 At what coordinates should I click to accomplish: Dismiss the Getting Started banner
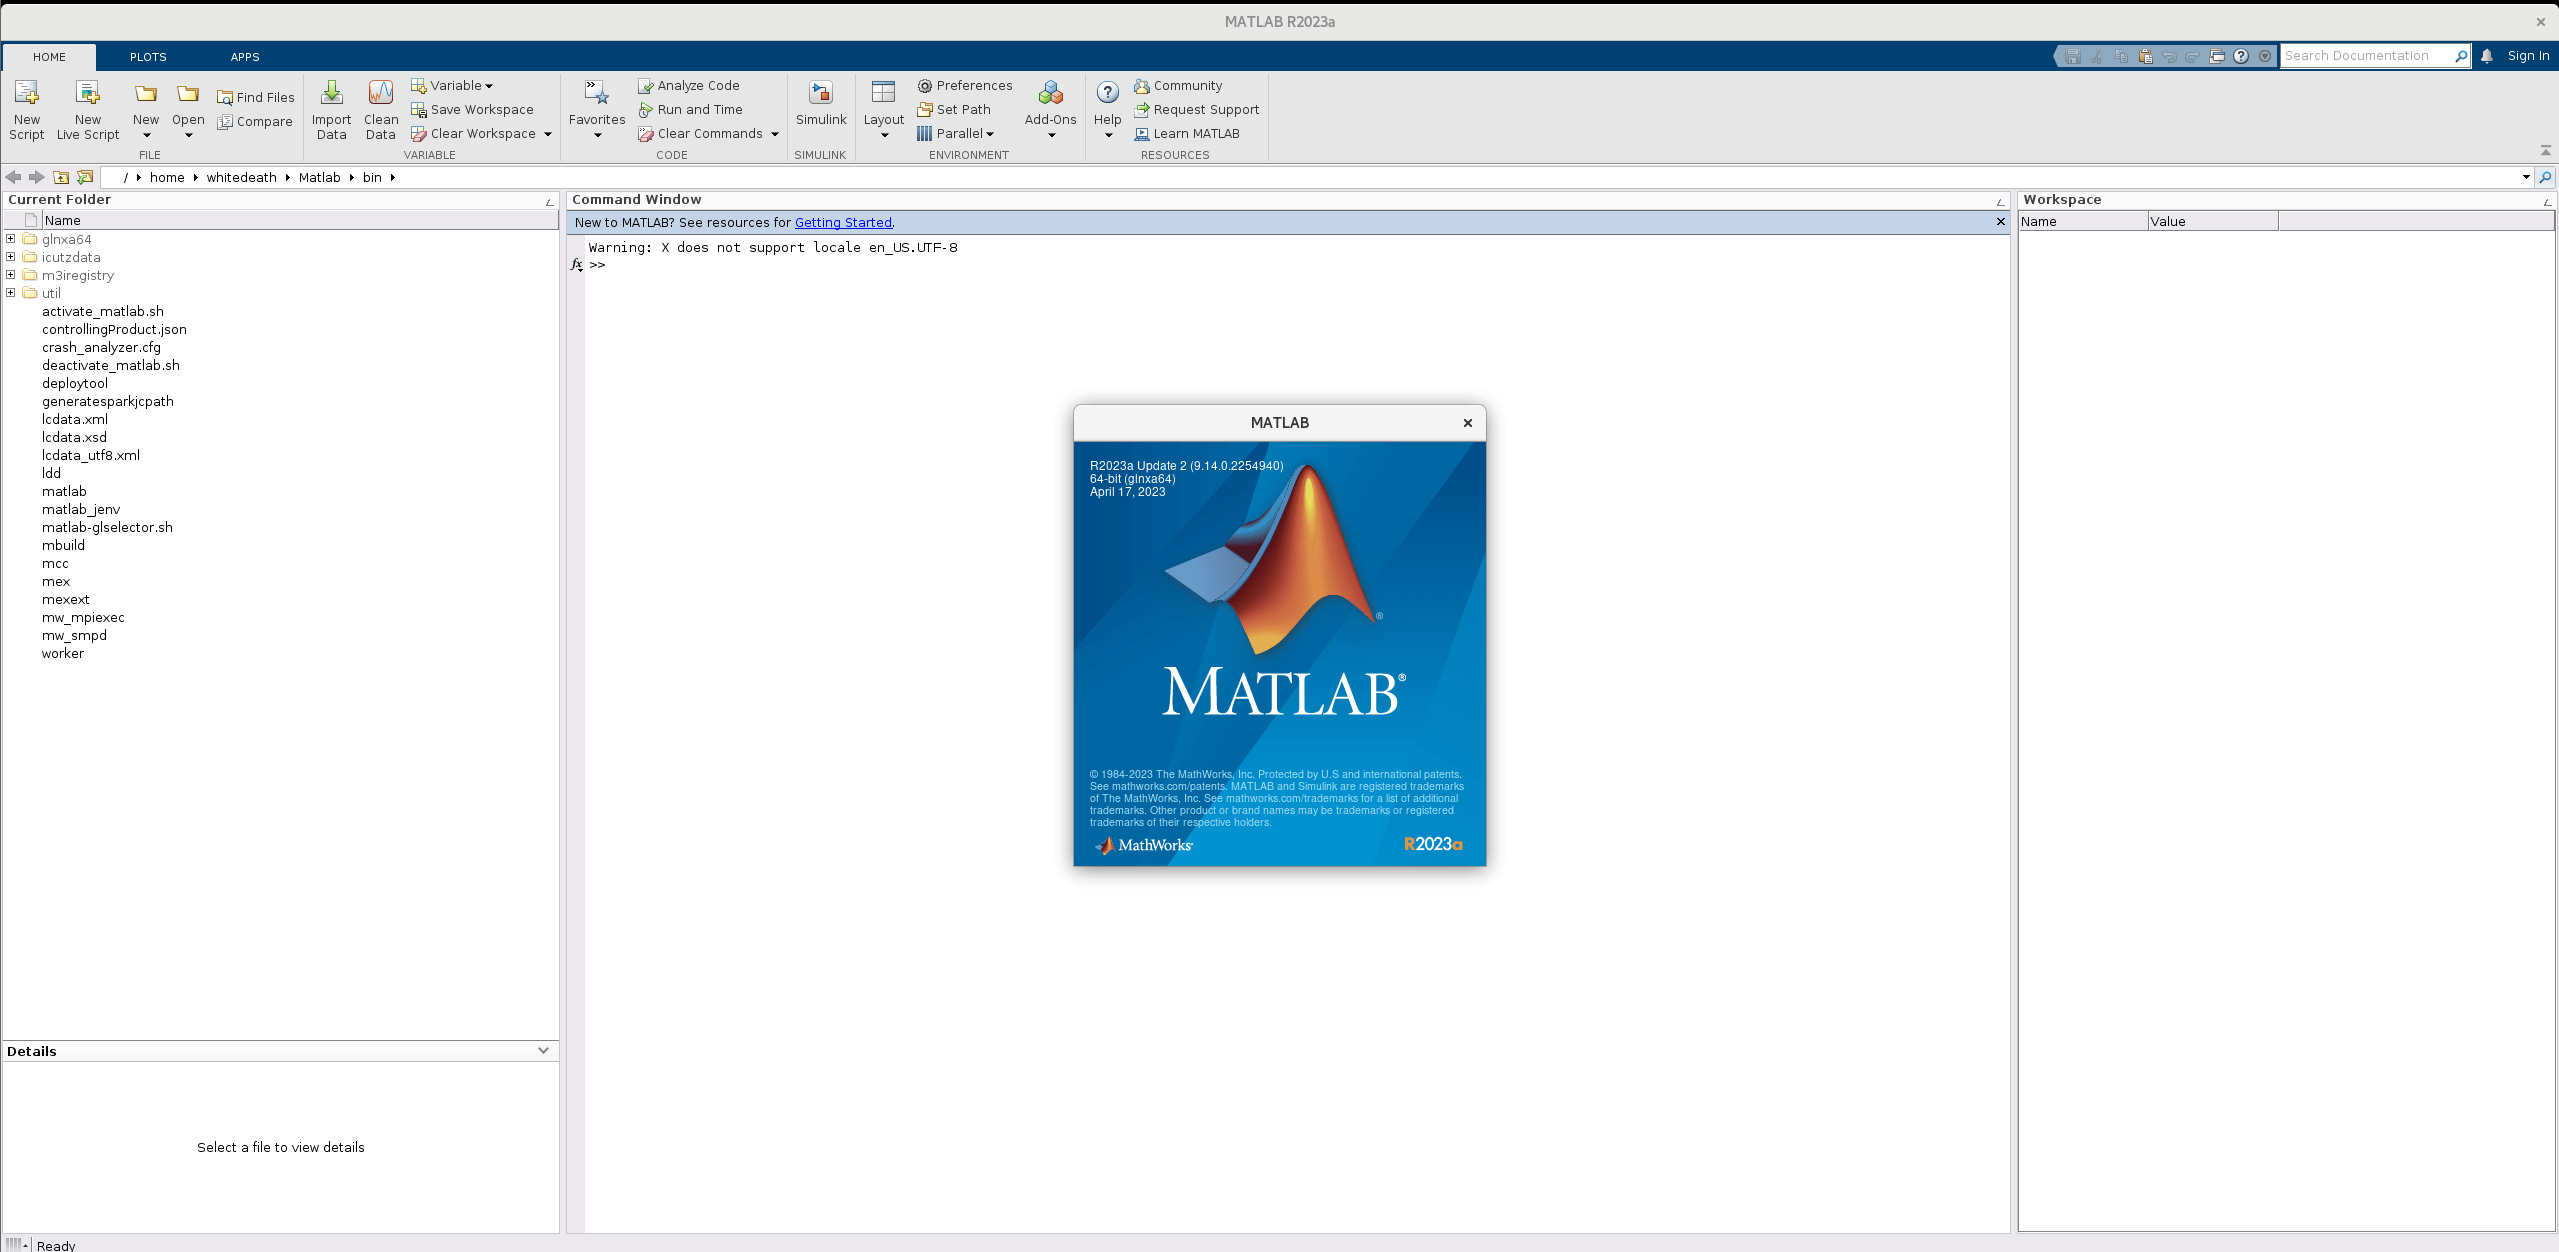[2001, 222]
